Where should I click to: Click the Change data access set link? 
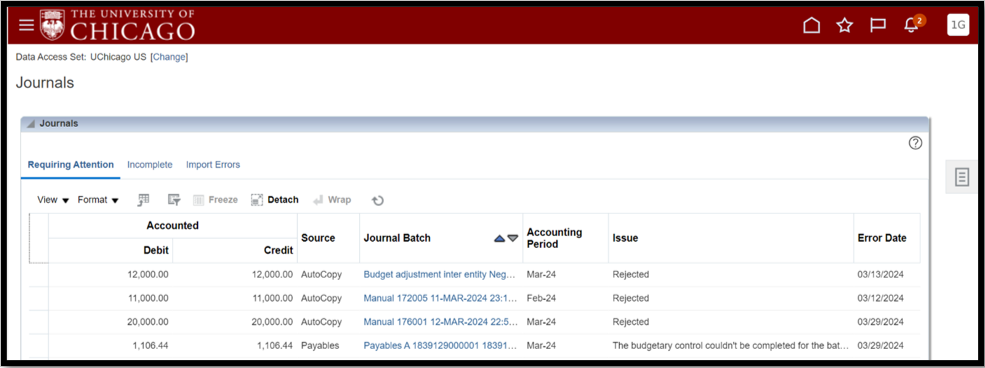[170, 57]
